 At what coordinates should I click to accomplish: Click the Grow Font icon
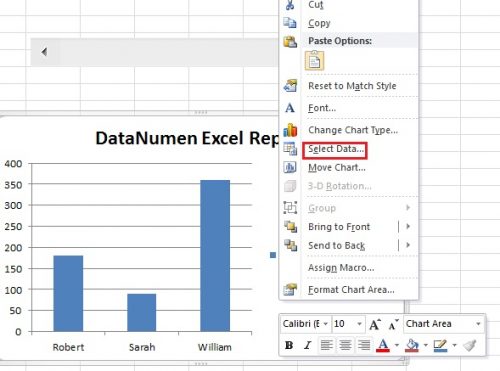click(x=375, y=324)
